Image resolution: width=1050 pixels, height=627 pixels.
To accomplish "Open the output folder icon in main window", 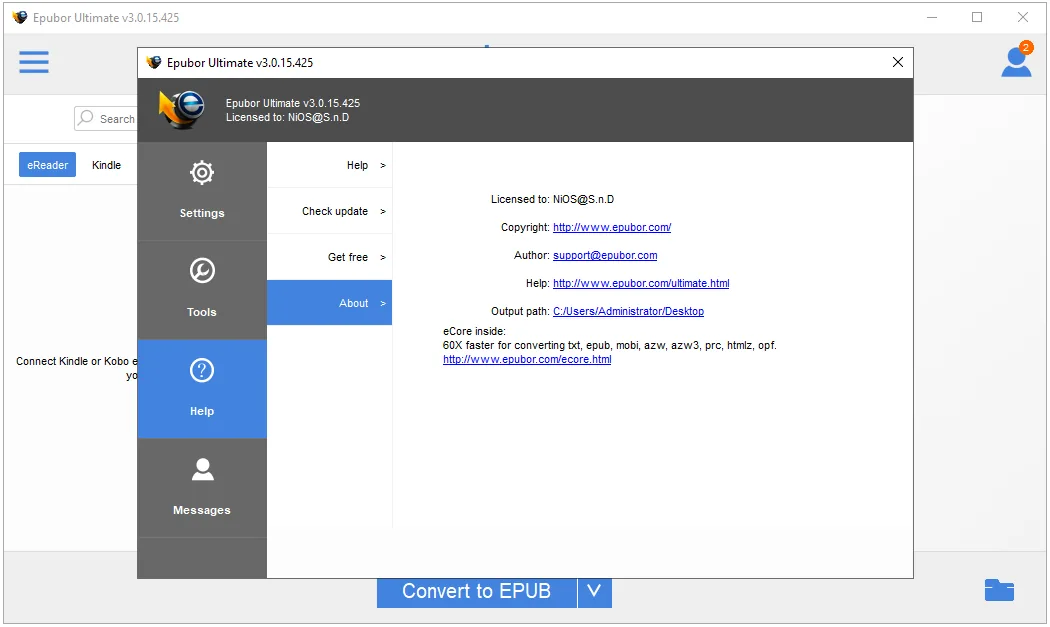I will [x=999, y=590].
